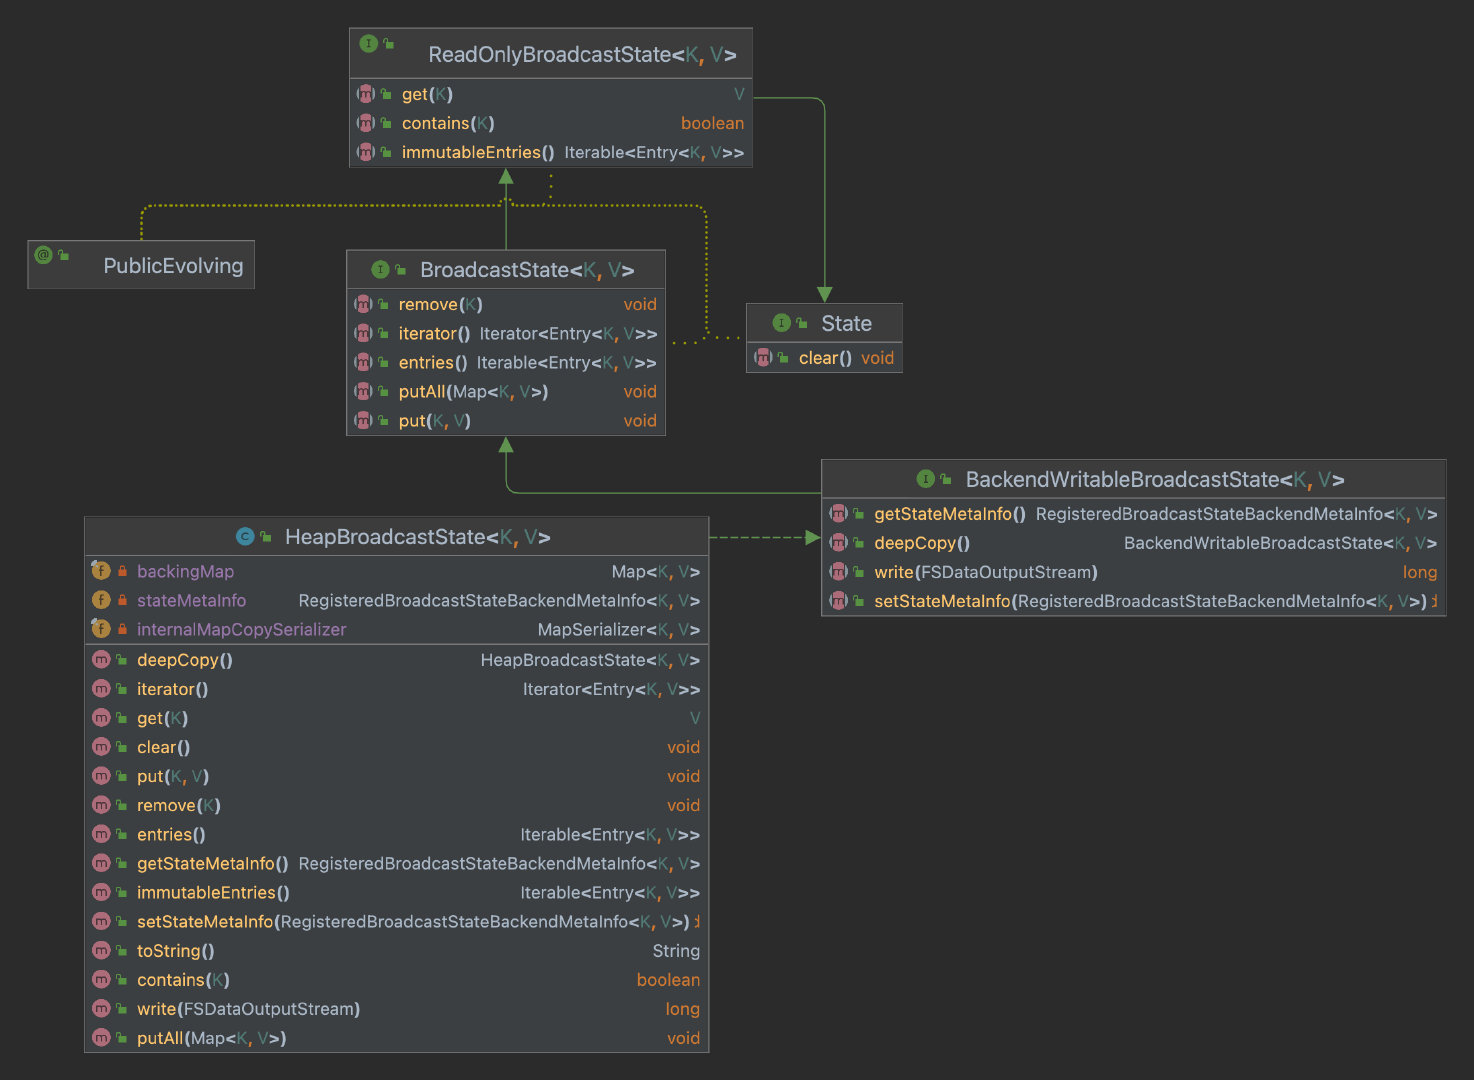Click the field icon next to backingMap

click(101, 571)
